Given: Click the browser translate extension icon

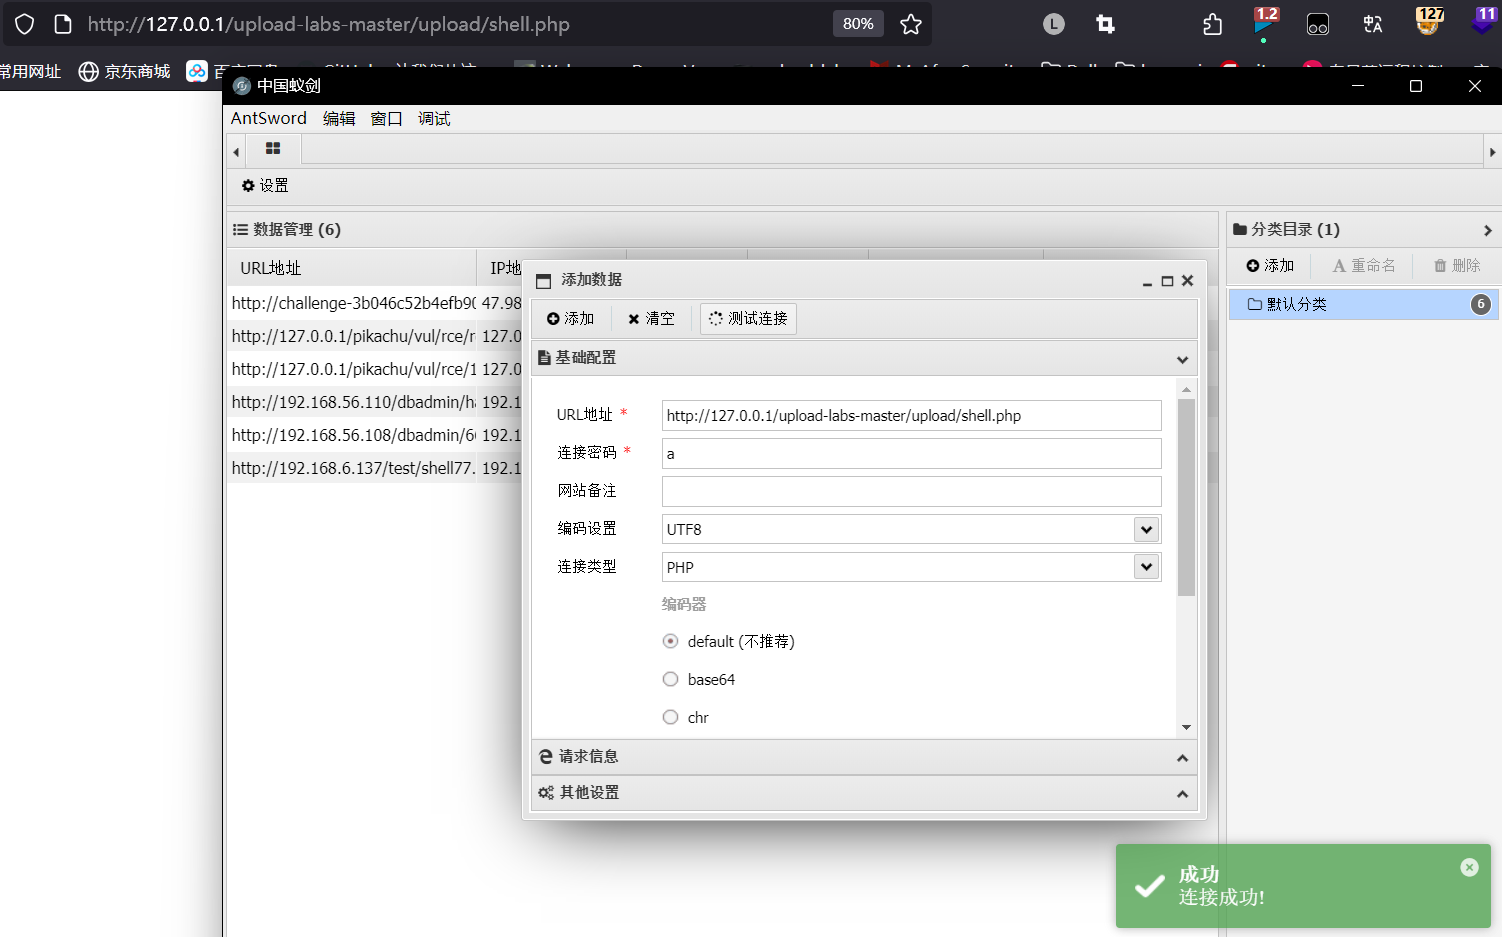Looking at the screenshot, I should point(1373,24).
